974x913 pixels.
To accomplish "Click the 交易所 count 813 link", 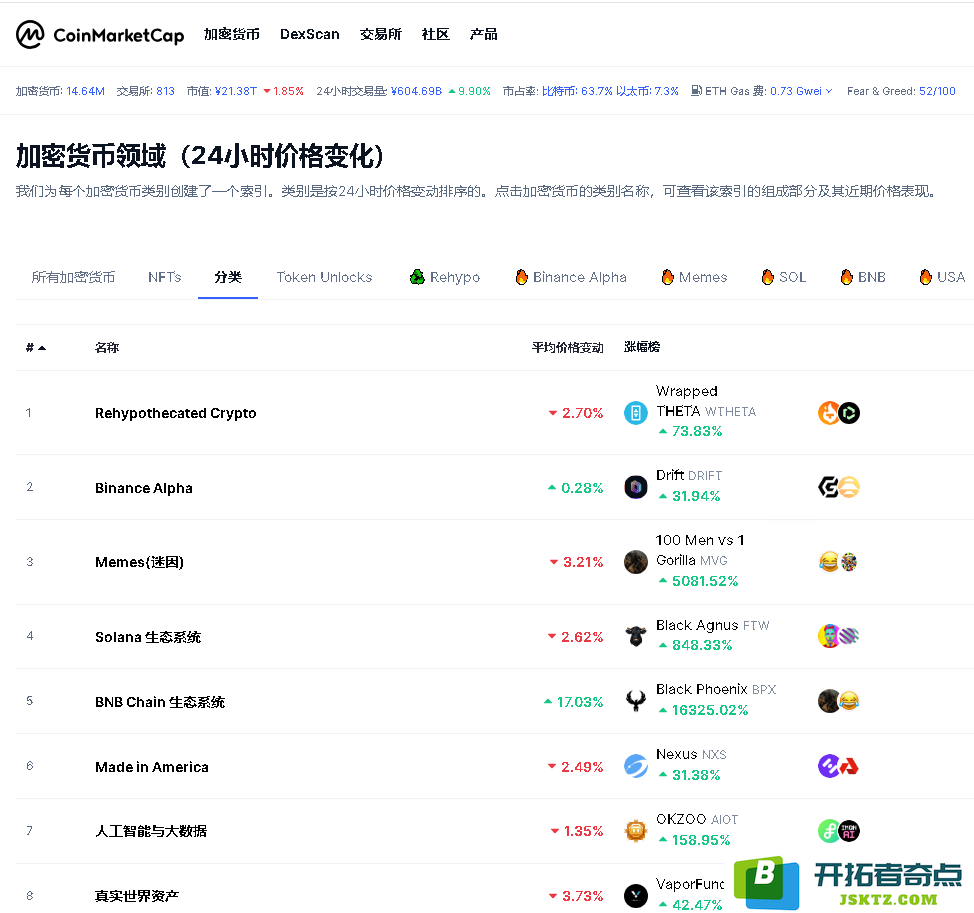I will 165,91.
